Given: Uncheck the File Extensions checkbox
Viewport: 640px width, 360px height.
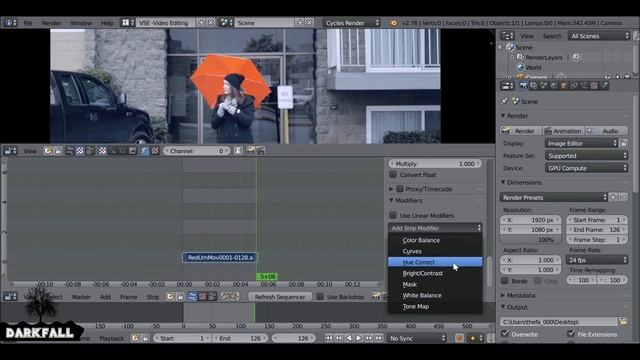Looking at the screenshot, I should [571, 334].
